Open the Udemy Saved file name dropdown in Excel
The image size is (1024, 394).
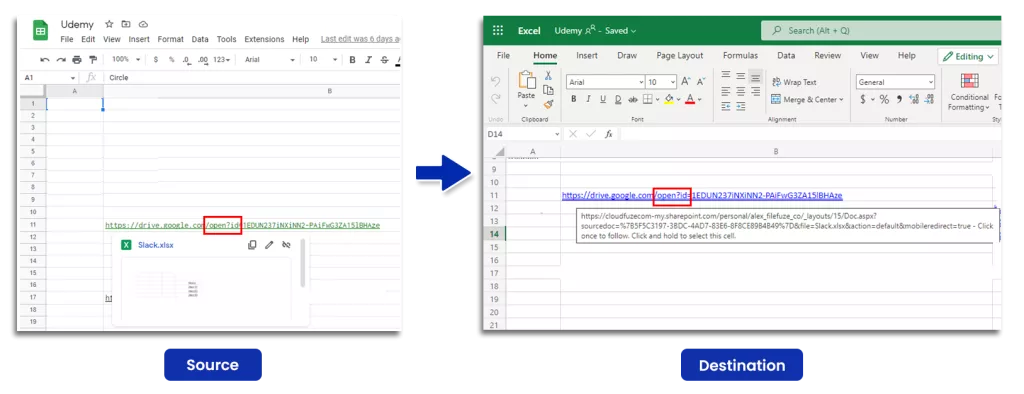(595, 31)
